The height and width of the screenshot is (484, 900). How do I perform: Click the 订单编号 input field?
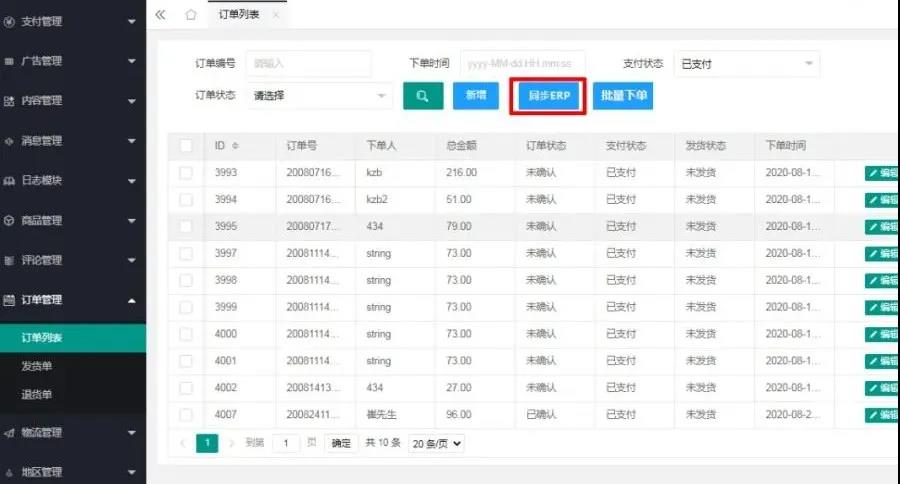pyautogui.click(x=309, y=64)
